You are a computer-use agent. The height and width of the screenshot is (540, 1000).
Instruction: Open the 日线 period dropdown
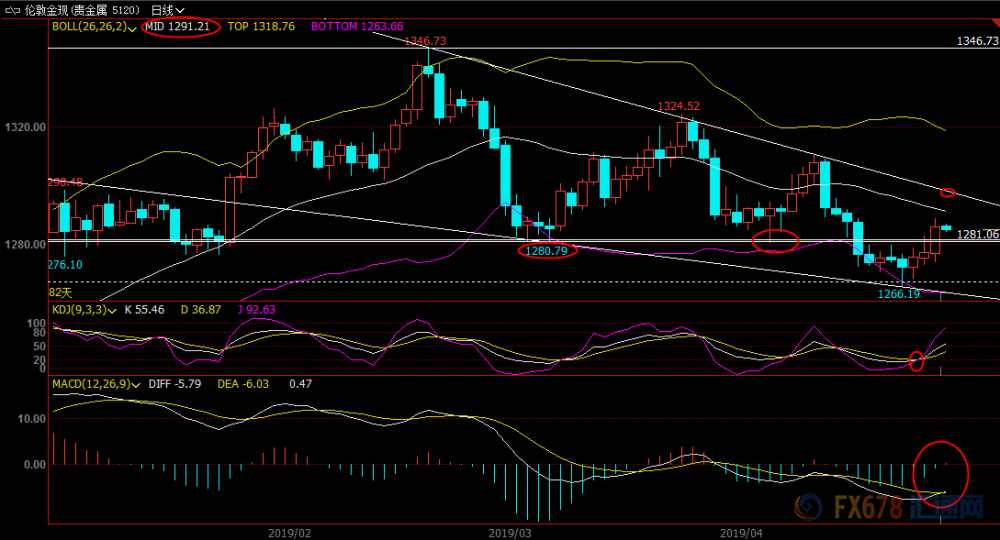[x=168, y=10]
